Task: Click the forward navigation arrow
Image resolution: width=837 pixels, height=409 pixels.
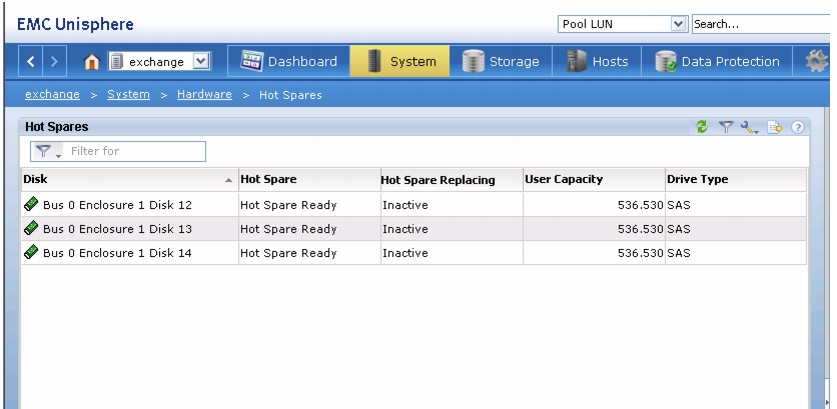Action: point(54,62)
